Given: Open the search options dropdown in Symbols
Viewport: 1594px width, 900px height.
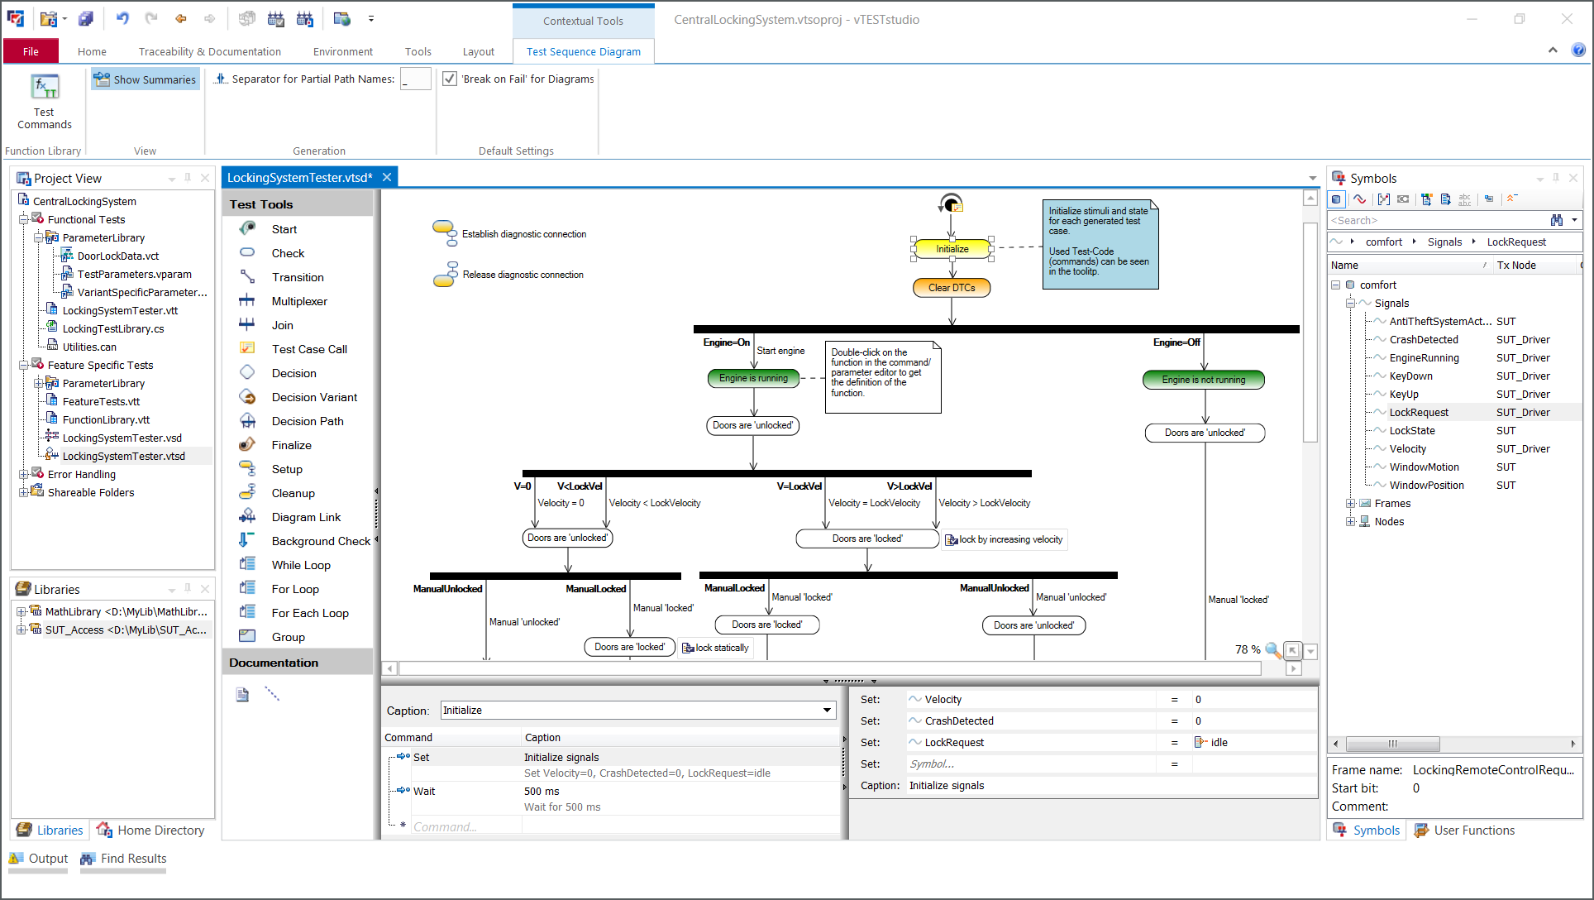Looking at the screenshot, I should point(1575,220).
